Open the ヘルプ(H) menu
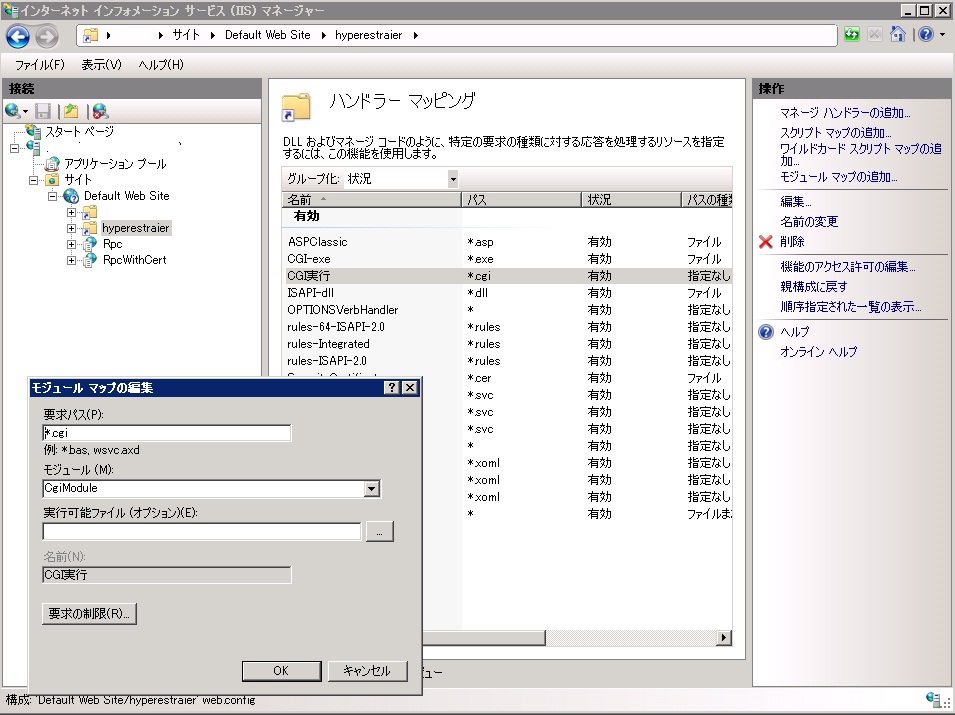The height and width of the screenshot is (715, 955). [161, 65]
